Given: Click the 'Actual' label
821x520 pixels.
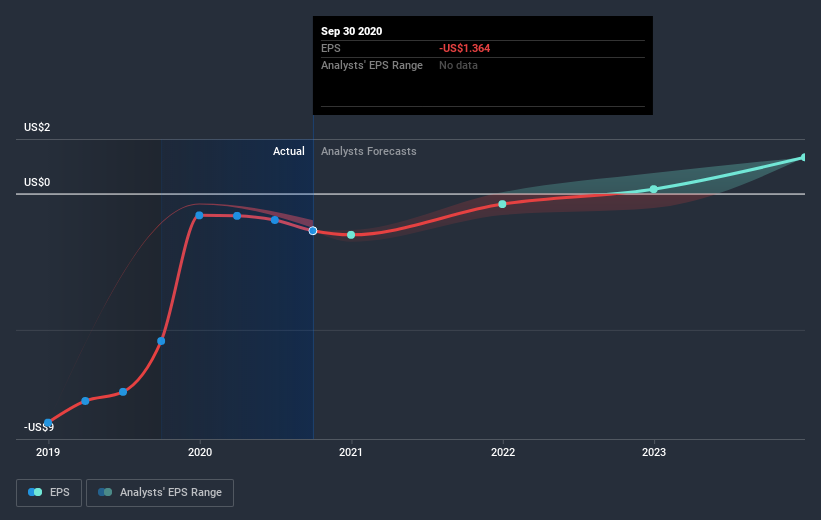Looking at the screenshot, I should (289, 151).
